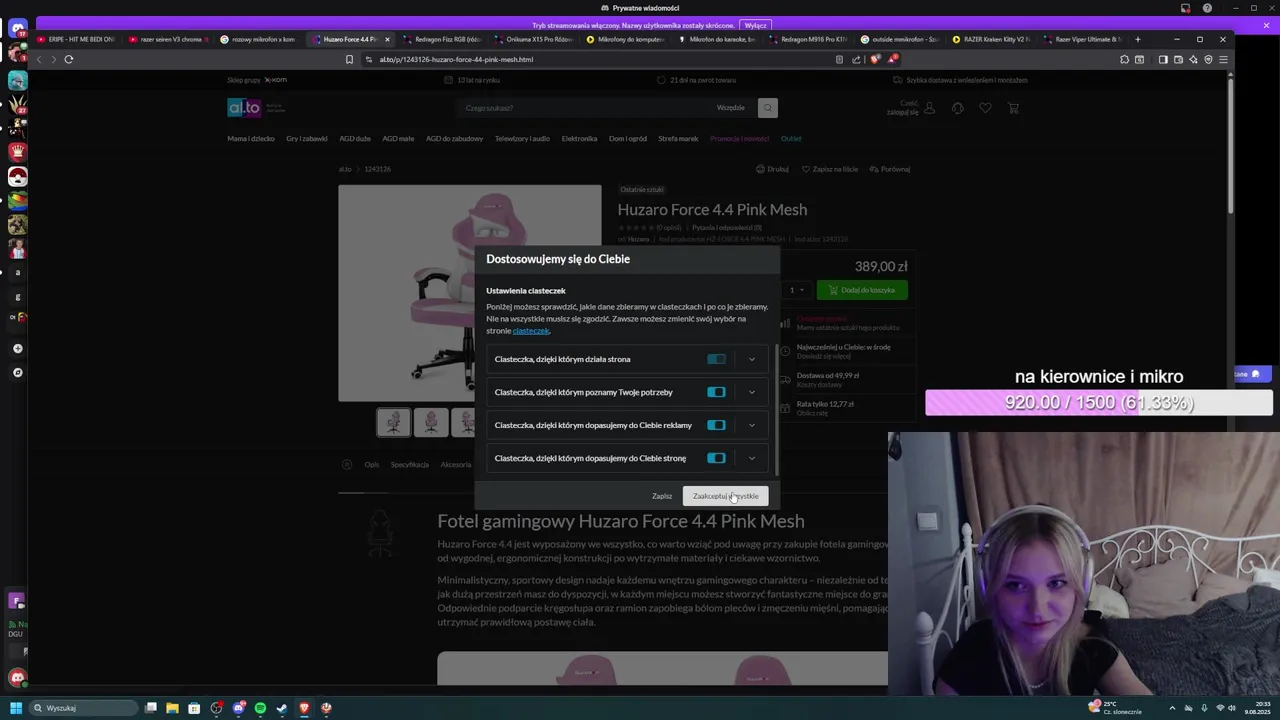Open Spotify from the taskbar
This screenshot has width=1280, height=720.
[260, 708]
